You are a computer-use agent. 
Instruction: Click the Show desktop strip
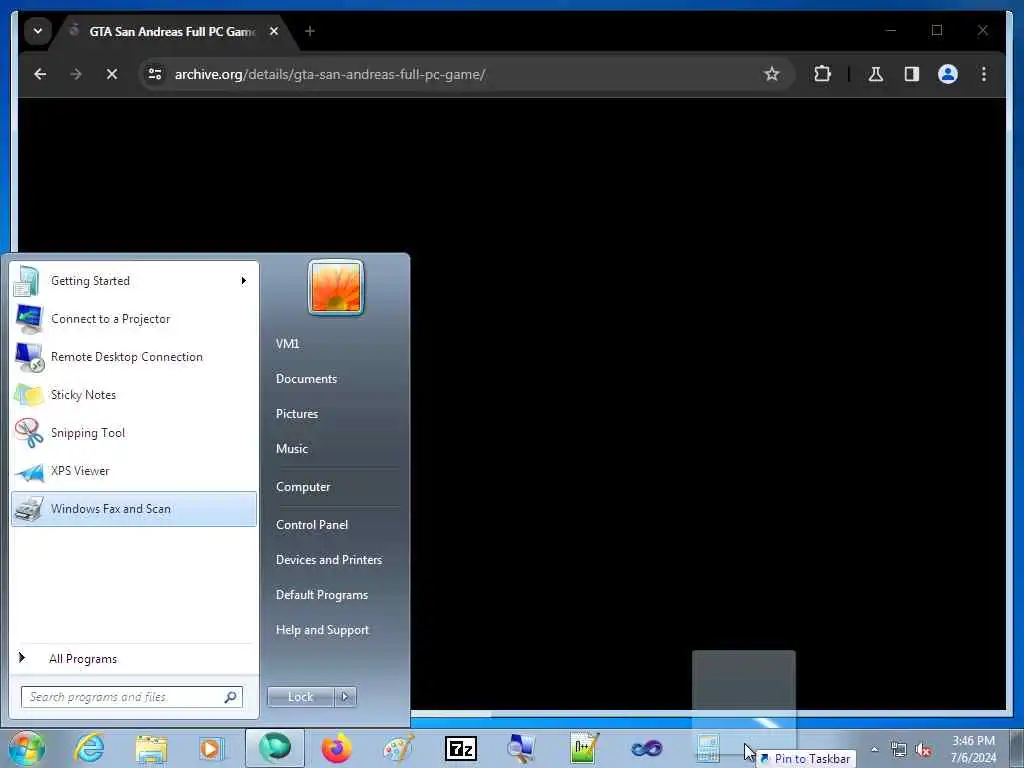tap(1016, 749)
